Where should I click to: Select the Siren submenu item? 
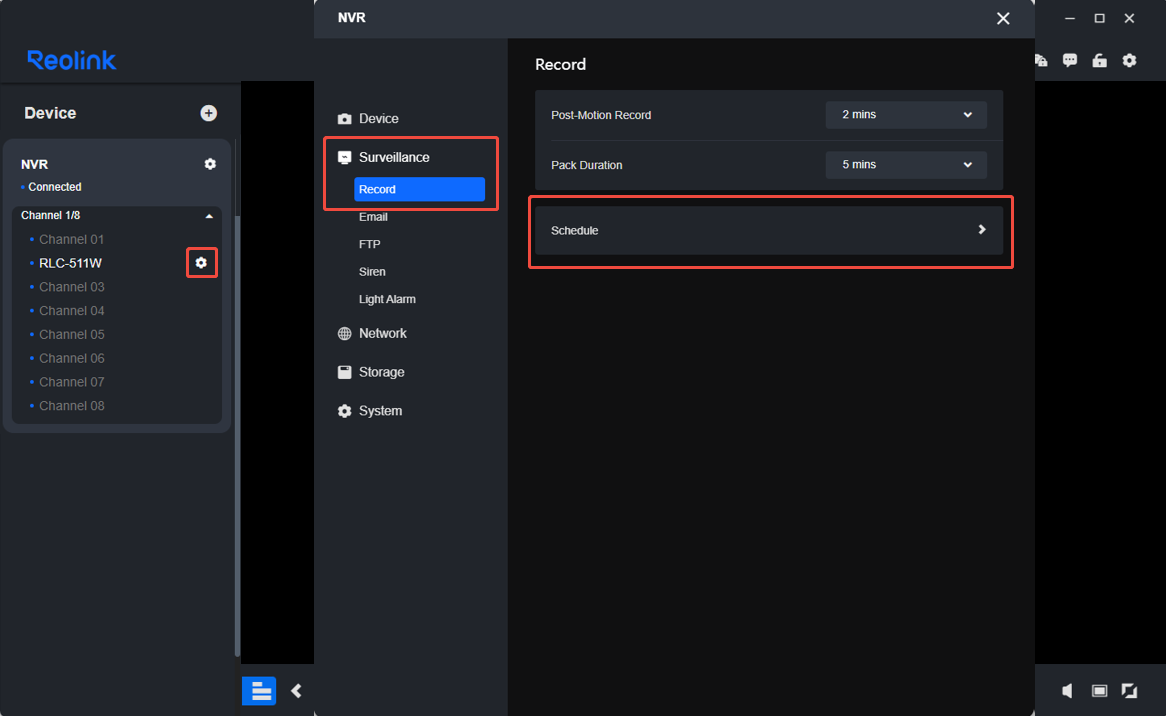coord(372,272)
